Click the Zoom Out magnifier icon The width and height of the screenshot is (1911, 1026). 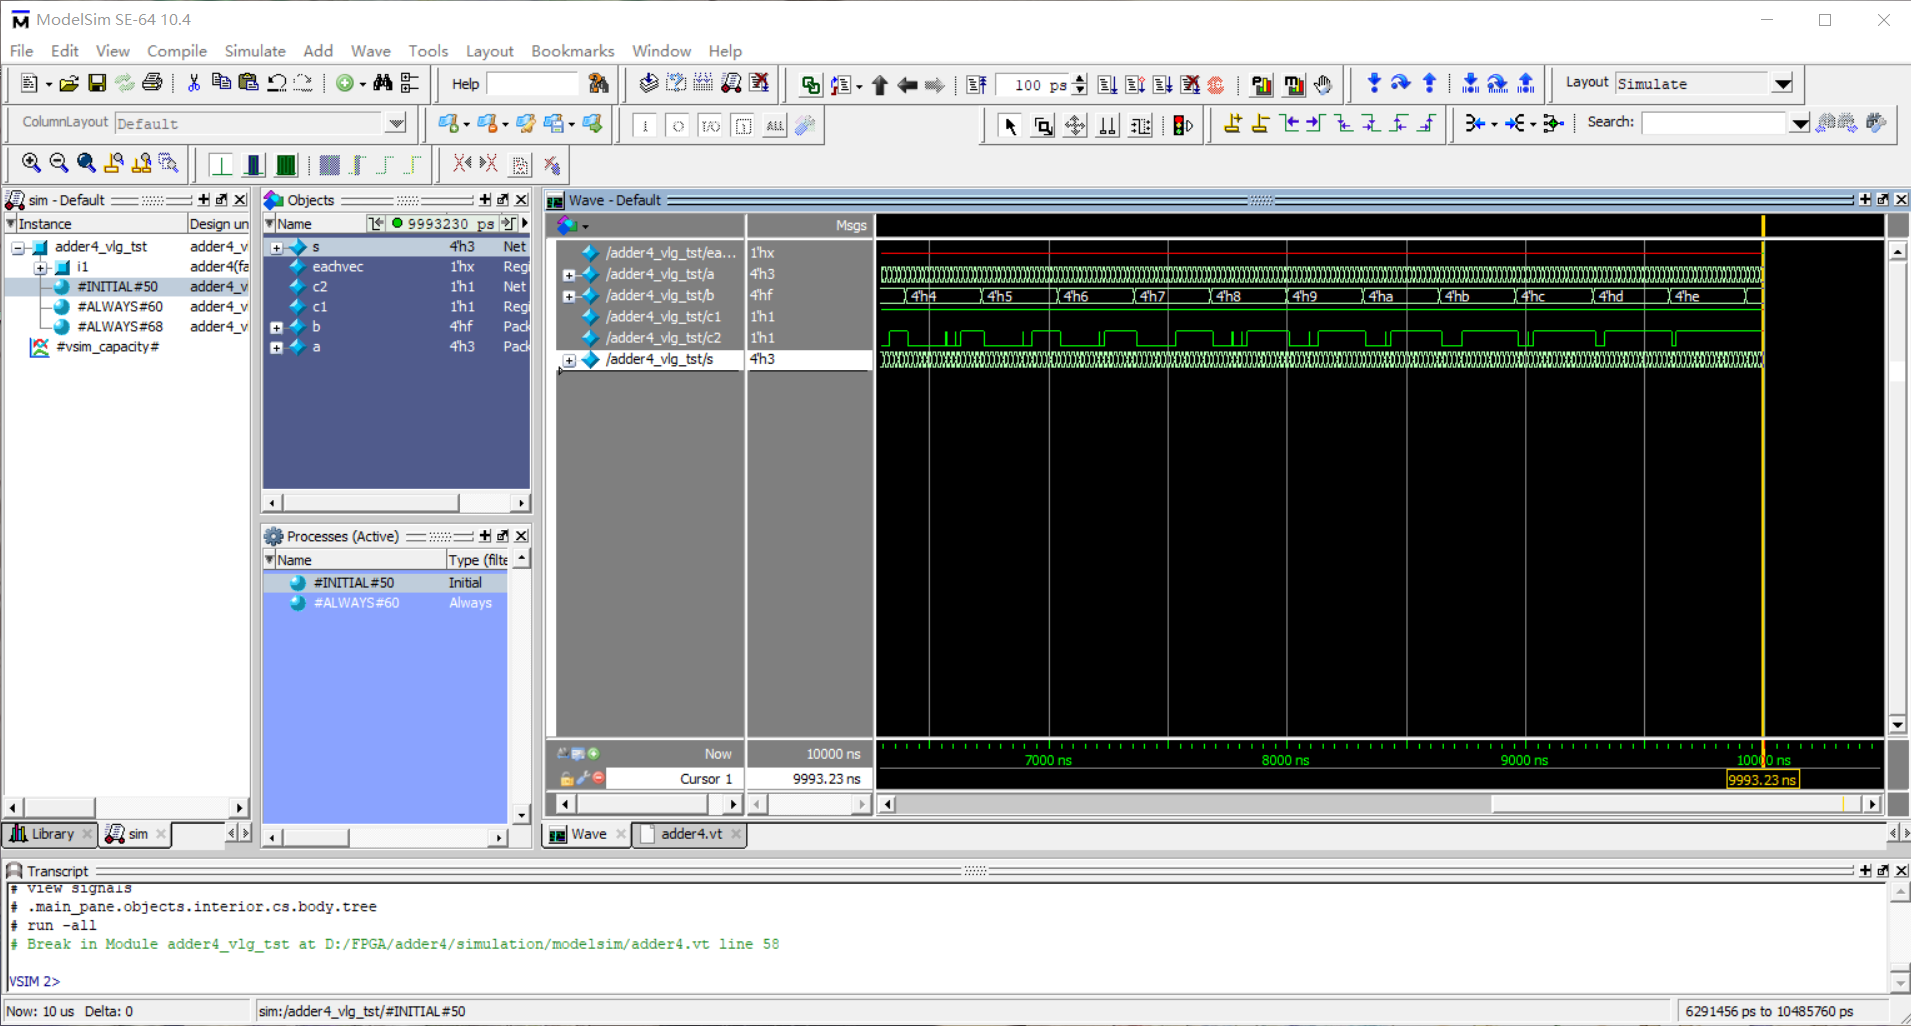[59, 164]
